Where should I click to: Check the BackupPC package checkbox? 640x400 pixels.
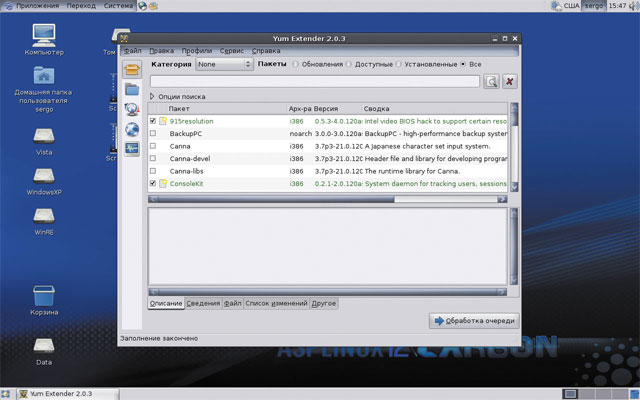(x=153, y=133)
